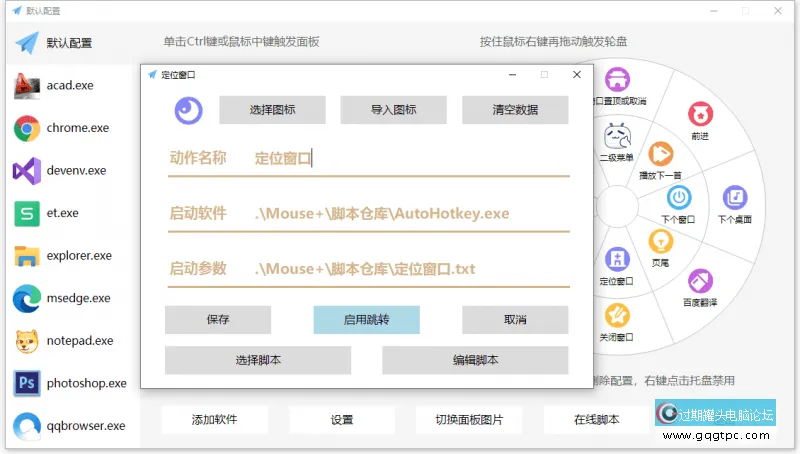Click the 下个窗口 wheel icon
800x454 pixels.
tap(679, 198)
